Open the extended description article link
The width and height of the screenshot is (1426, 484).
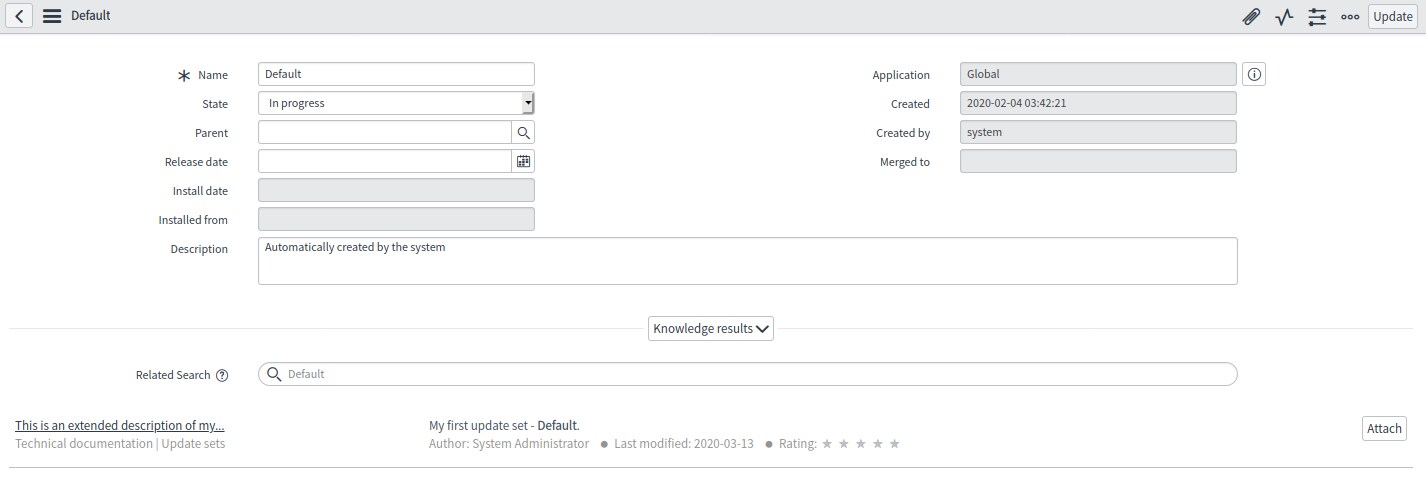[x=120, y=426]
